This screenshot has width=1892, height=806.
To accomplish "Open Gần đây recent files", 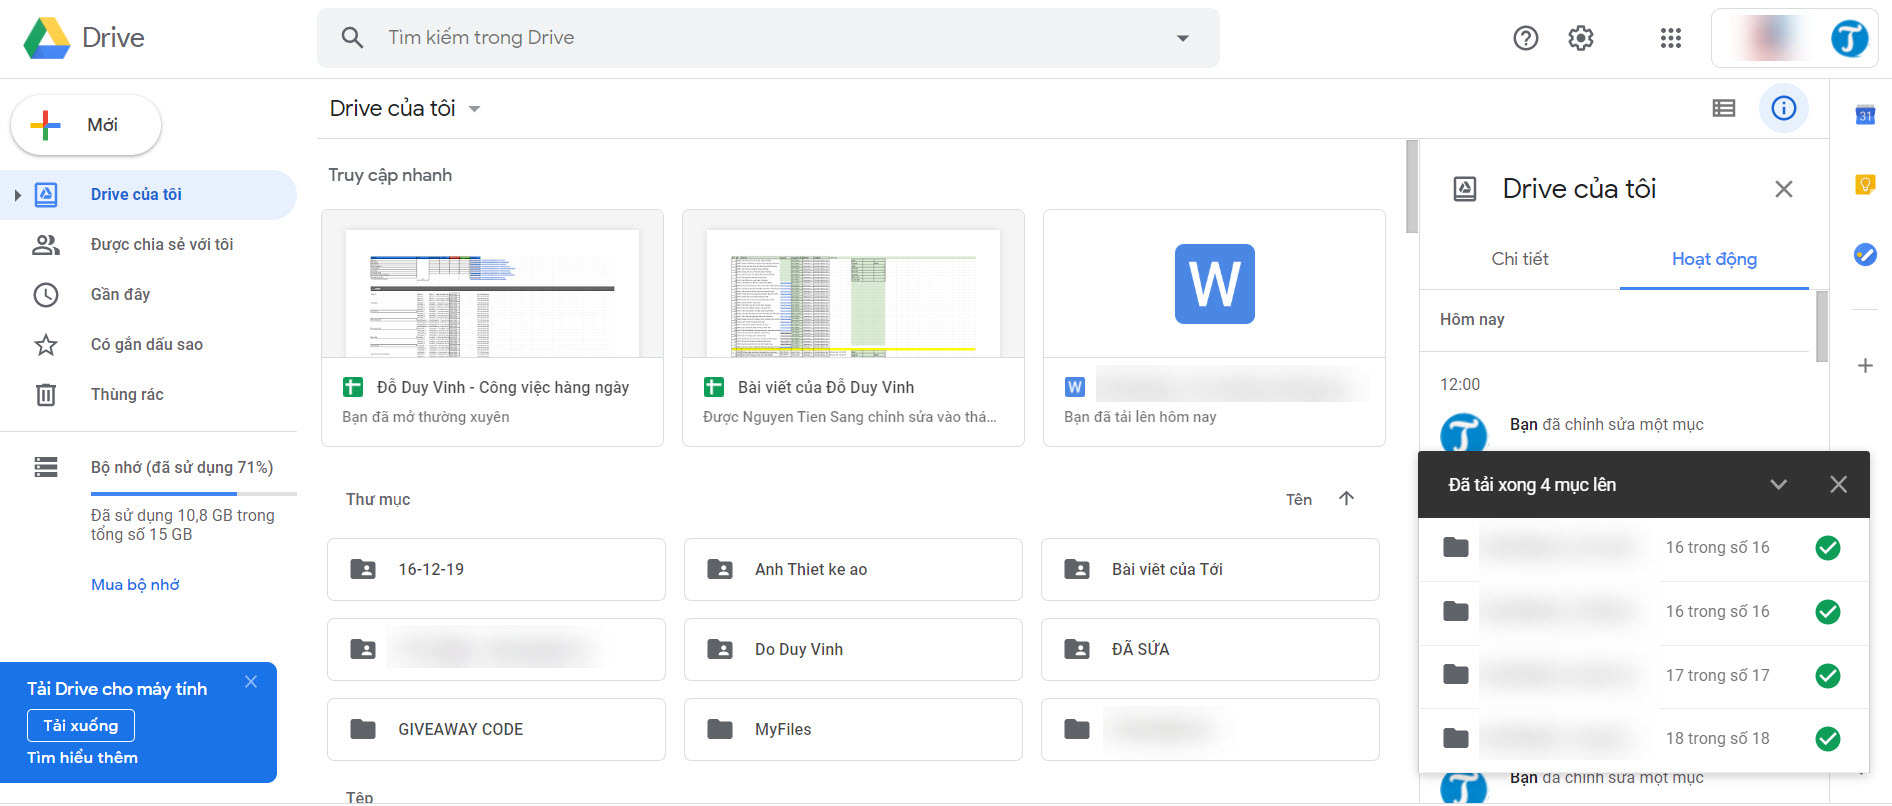I will pos(120,295).
